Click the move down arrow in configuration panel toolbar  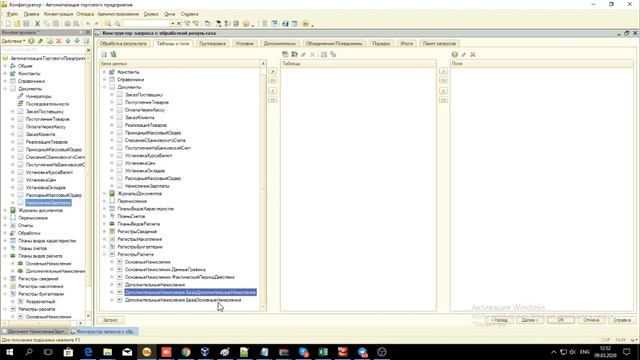(77, 41)
